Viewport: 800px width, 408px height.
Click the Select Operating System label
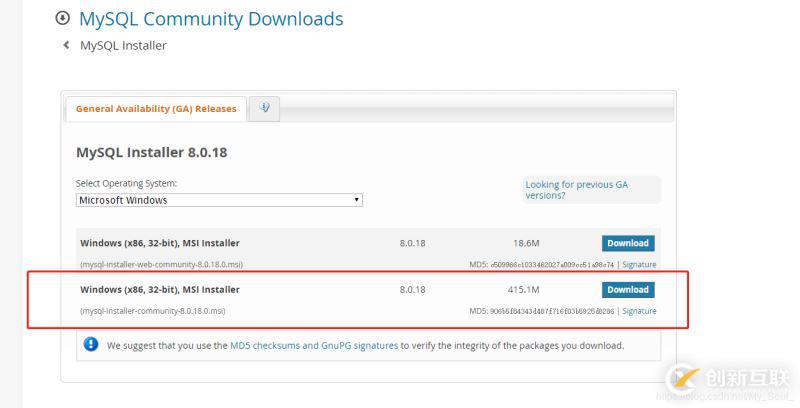[x=127, y=183]
